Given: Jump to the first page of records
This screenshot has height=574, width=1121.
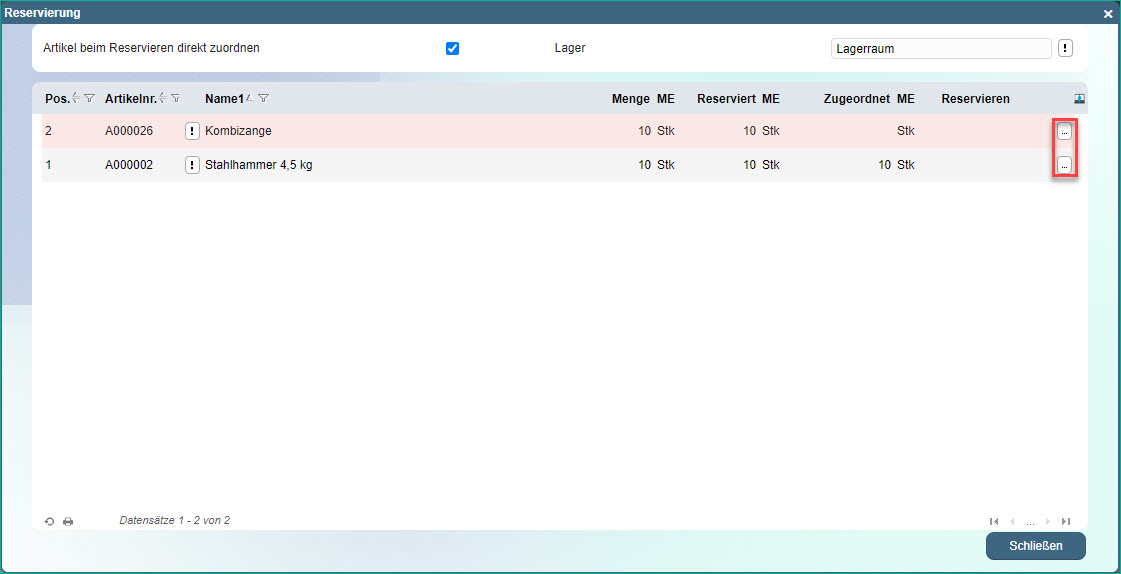Looking at the screenshot, I should pos(993,521).
